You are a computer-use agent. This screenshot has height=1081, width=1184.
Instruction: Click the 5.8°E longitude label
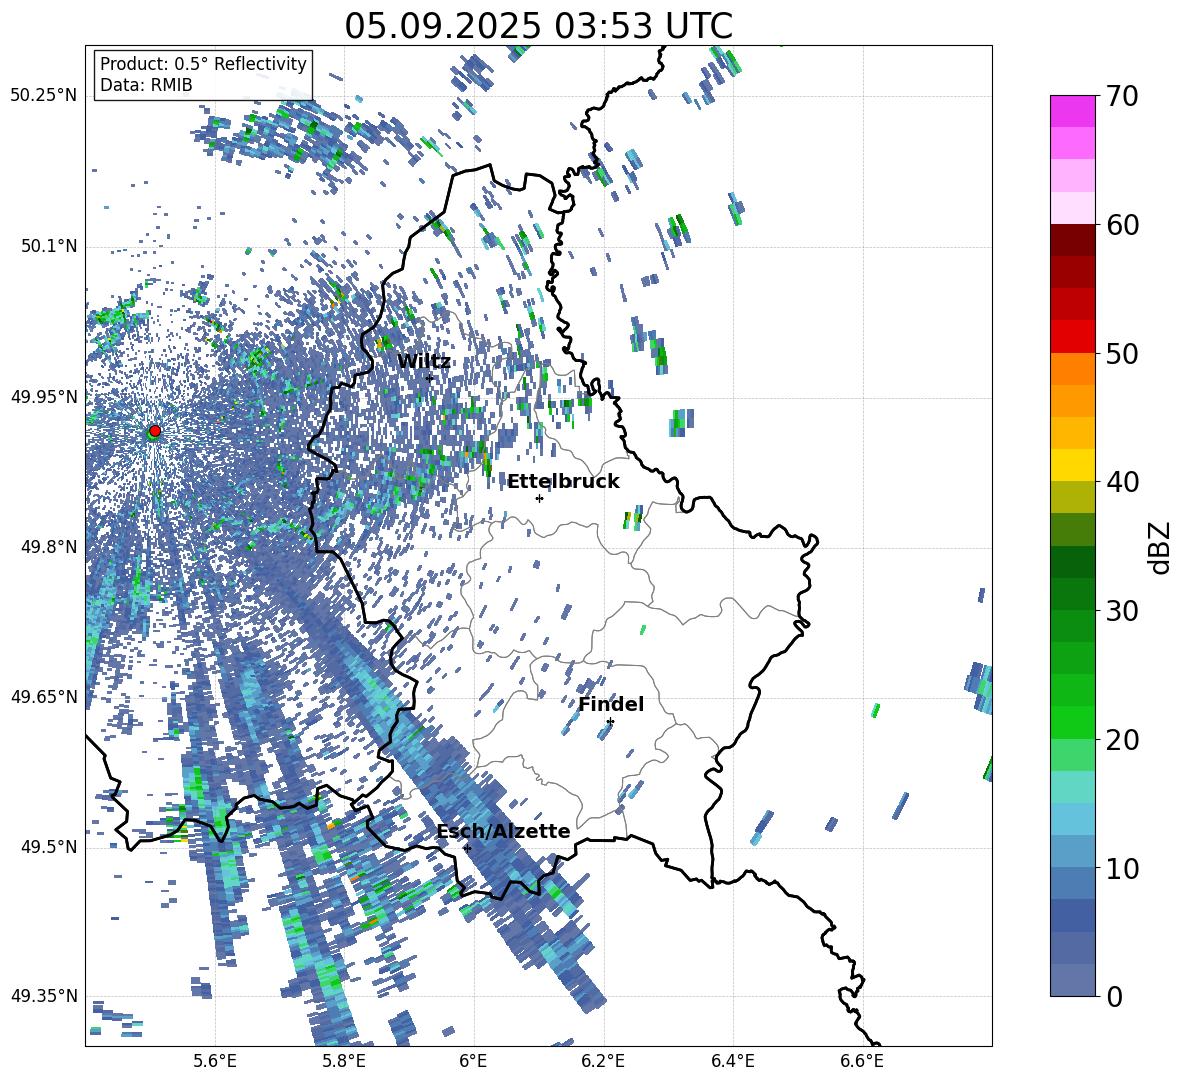click(344, 1061)
